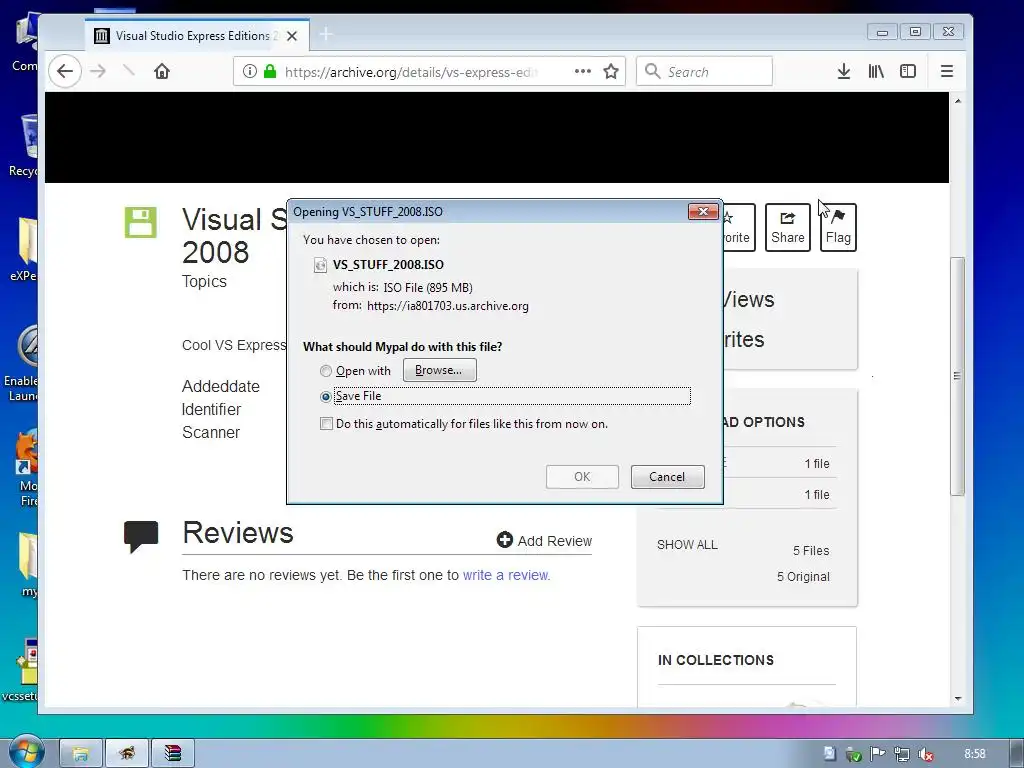Open the Library bookshelf icon
Image resolution: width=1024 pixels, height=768 pixels.
(x=876, y=71)
